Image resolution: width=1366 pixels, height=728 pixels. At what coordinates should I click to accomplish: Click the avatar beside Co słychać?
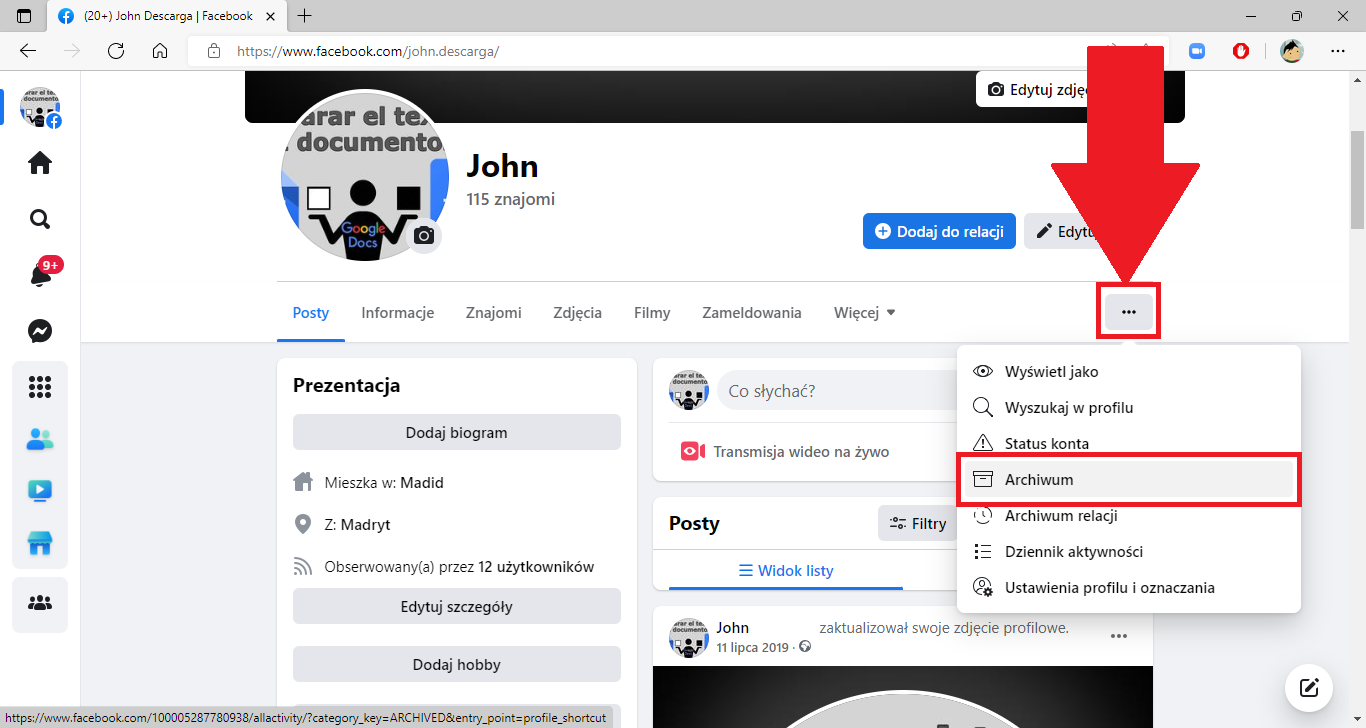click(x=689, y=391)
